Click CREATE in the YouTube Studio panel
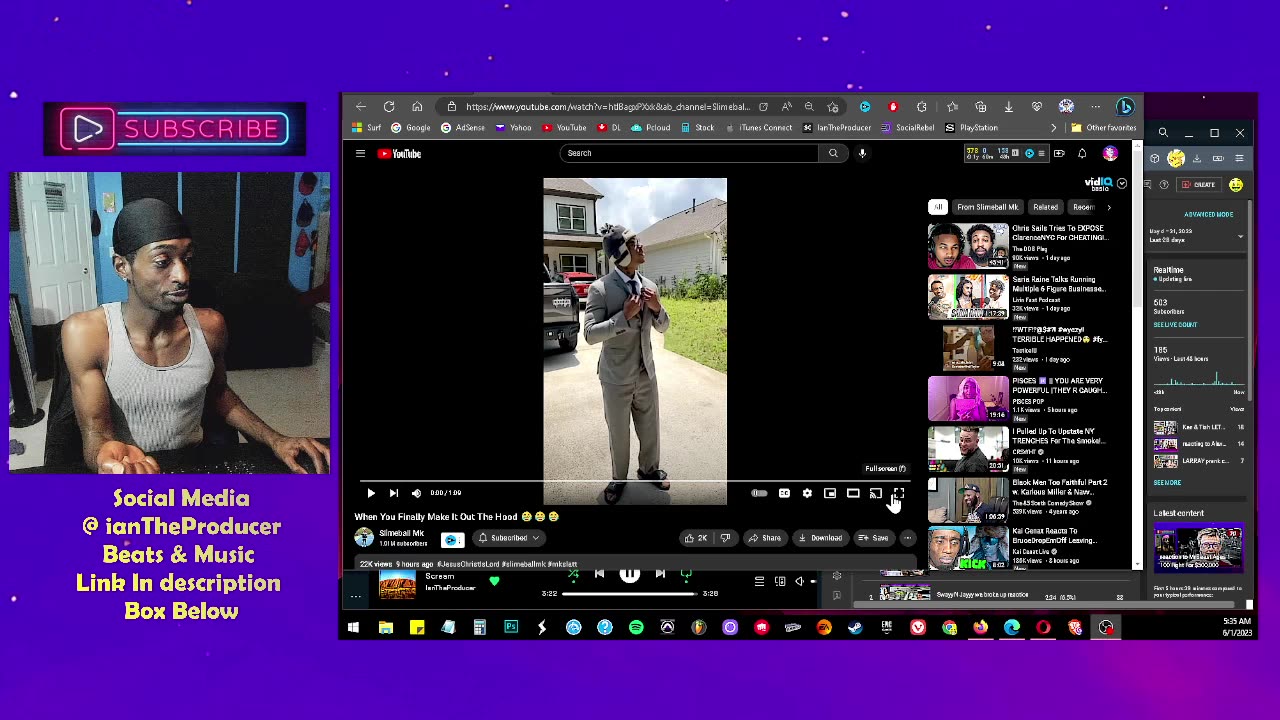1280x720 pixels. point(1197,185)
